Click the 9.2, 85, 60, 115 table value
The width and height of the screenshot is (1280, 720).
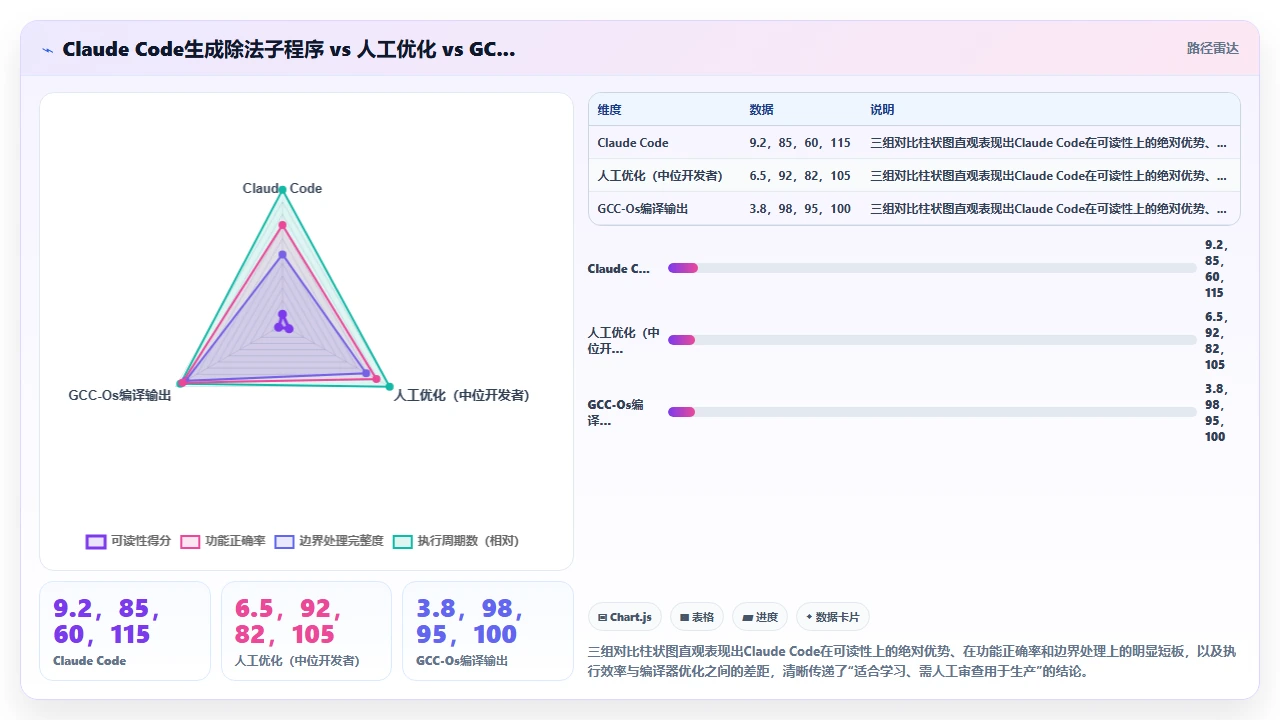coord(800,143)
